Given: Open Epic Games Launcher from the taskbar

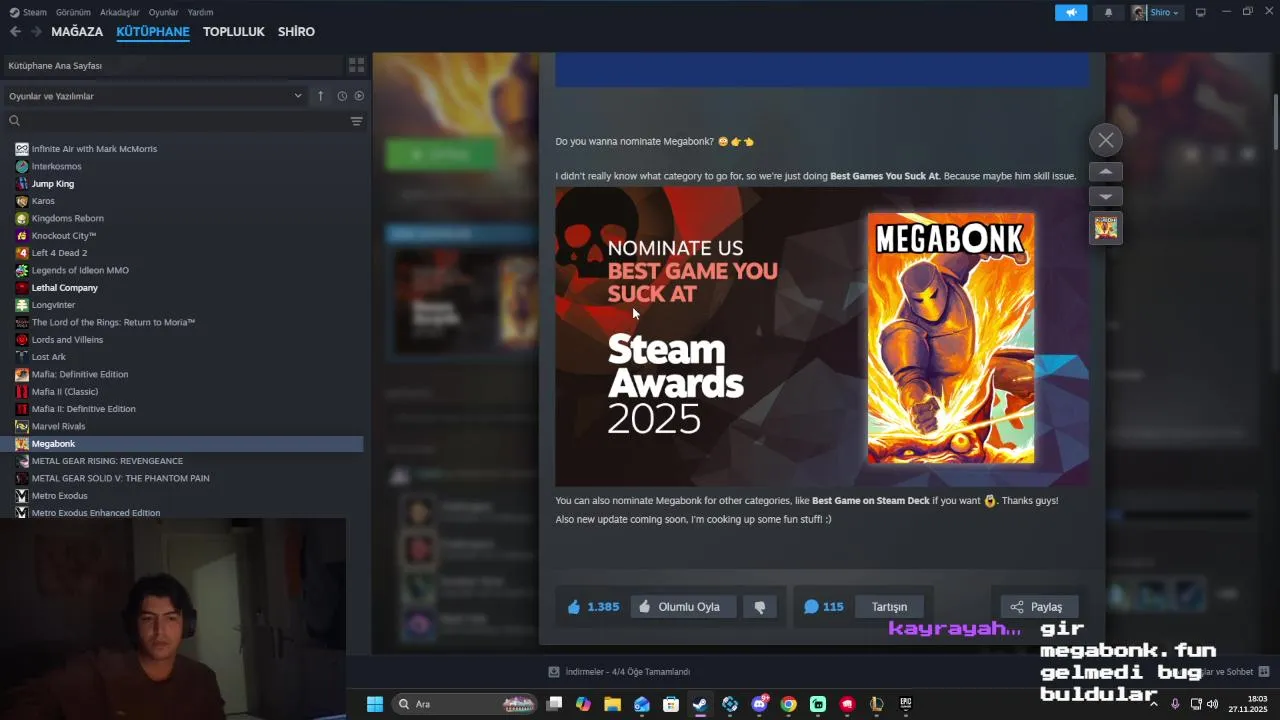Looking at the screenshot, I should coord(906,704).
